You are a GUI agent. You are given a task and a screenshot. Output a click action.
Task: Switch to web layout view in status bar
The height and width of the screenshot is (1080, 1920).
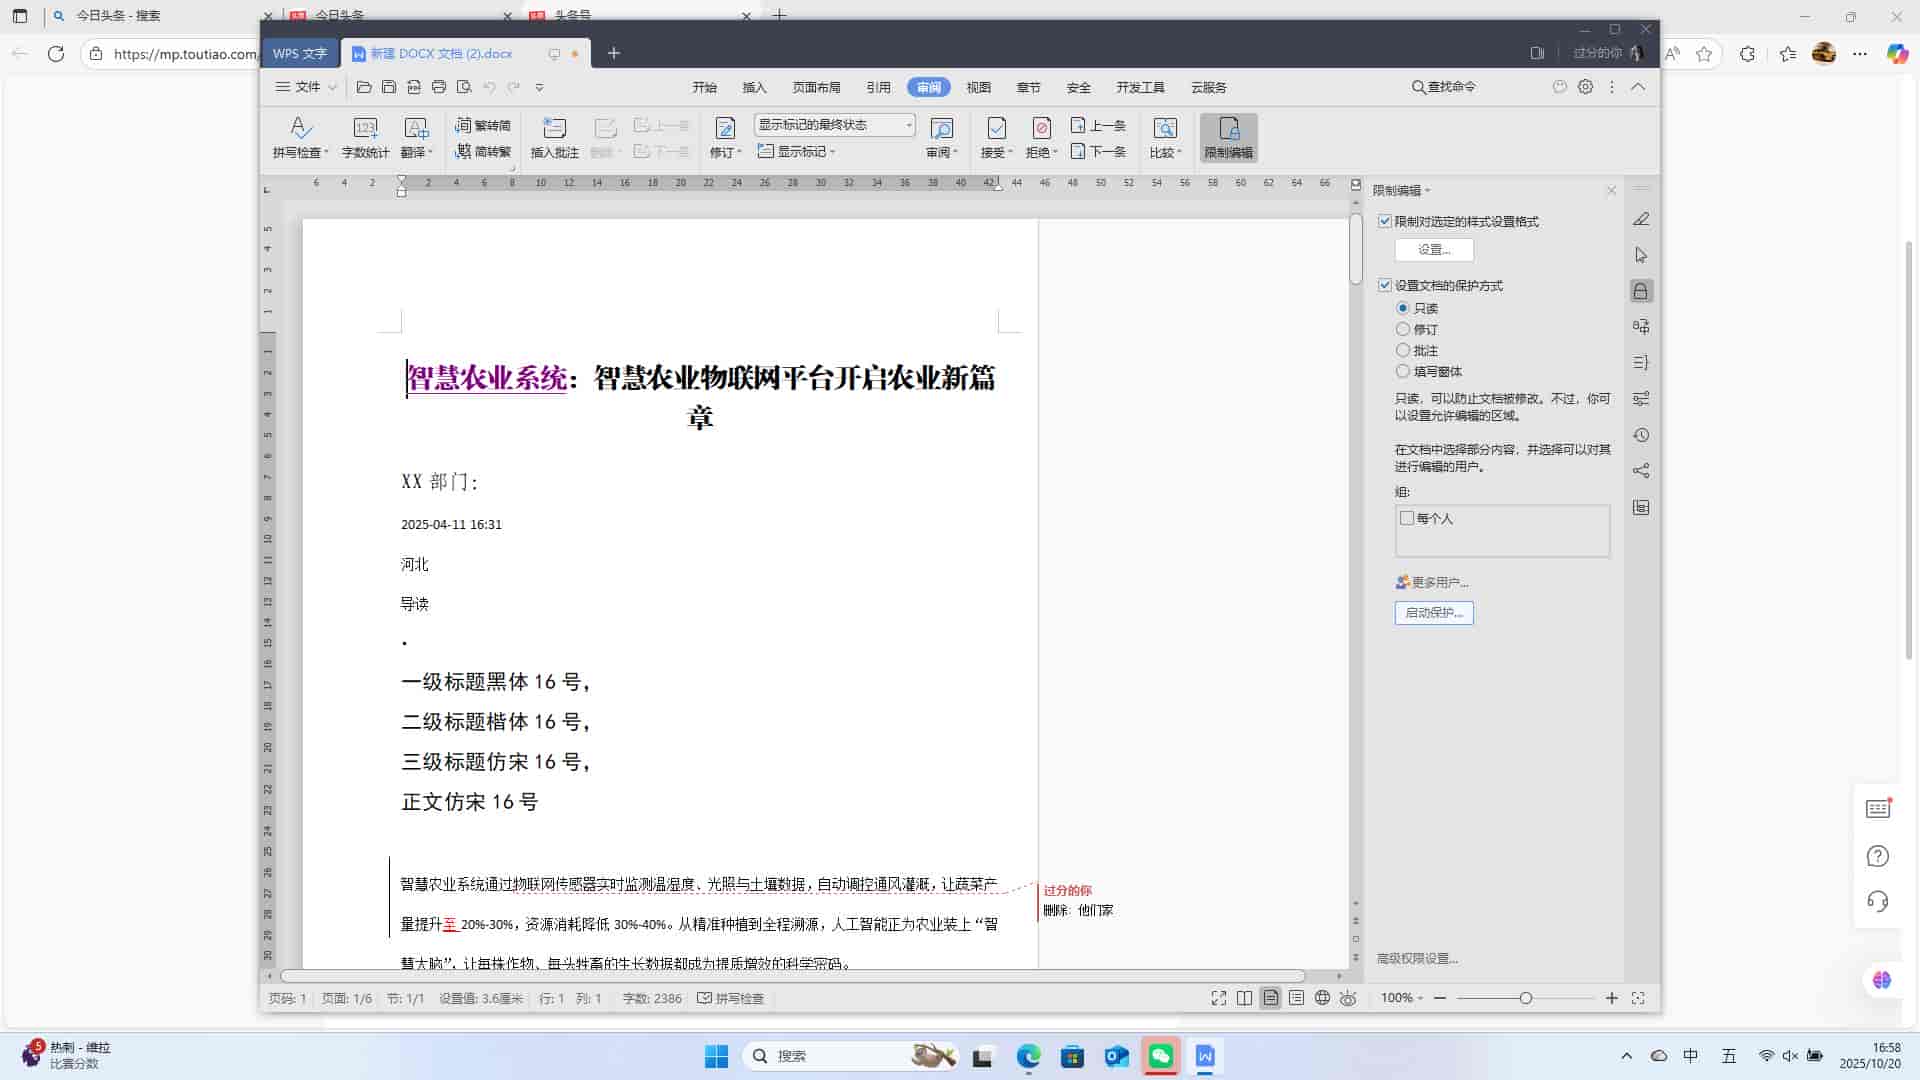pyautogui.click(x=1322, y=998)
